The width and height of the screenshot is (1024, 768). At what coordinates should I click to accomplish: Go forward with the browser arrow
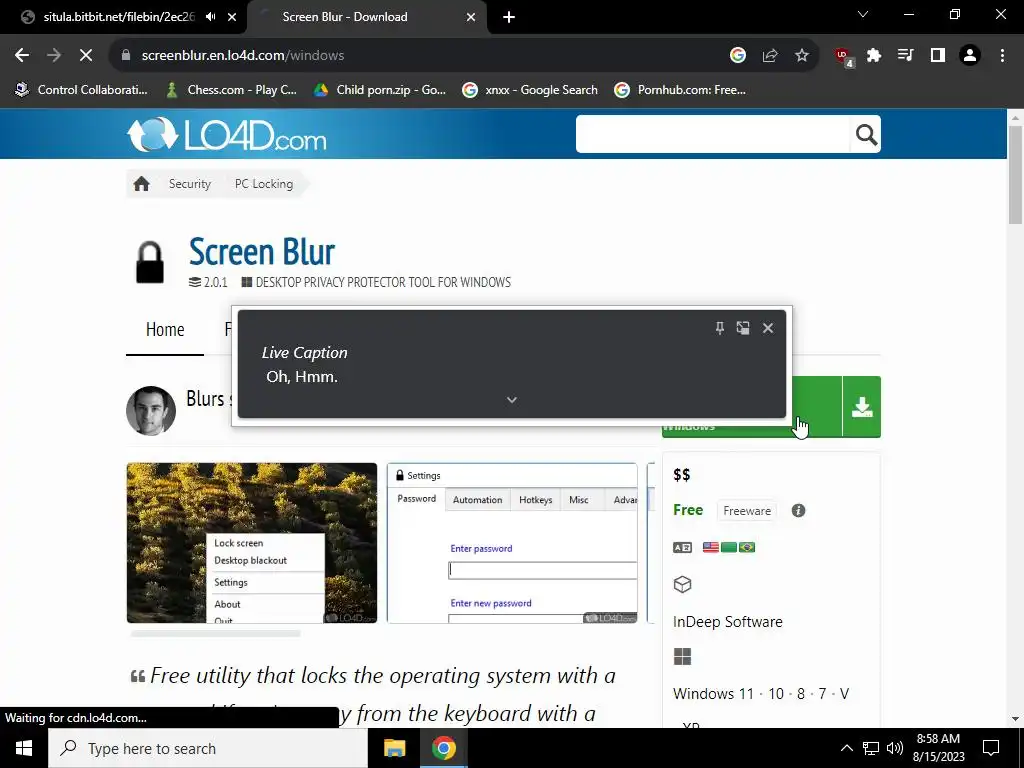pos(54,56)
